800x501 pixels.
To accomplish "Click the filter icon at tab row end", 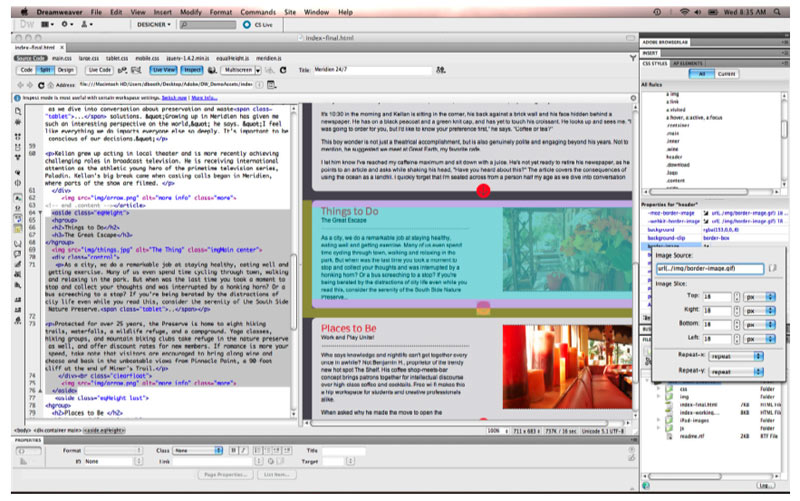I will click(x=633, y=59).
